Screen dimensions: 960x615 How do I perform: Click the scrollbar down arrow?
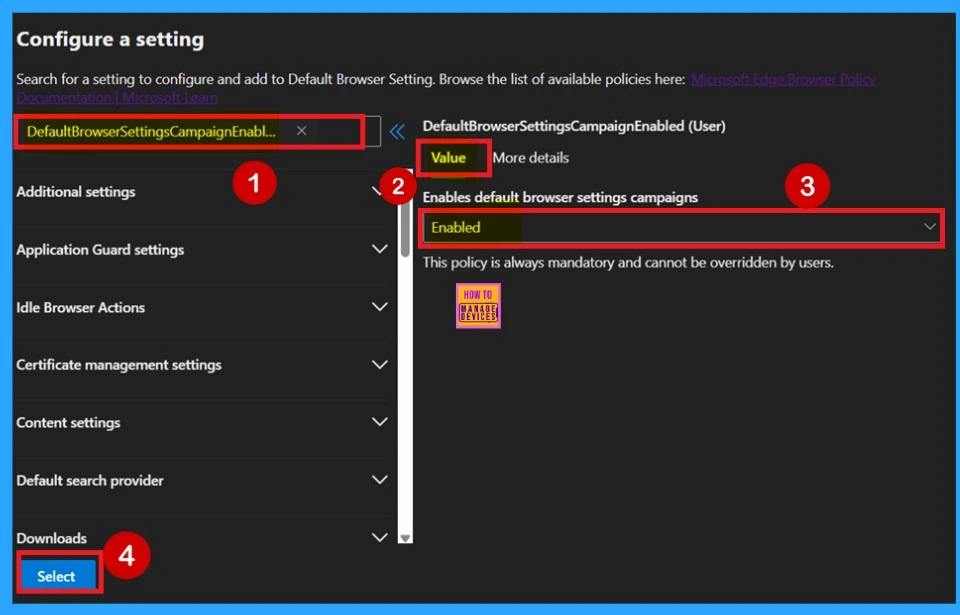[x=405, y=538]
